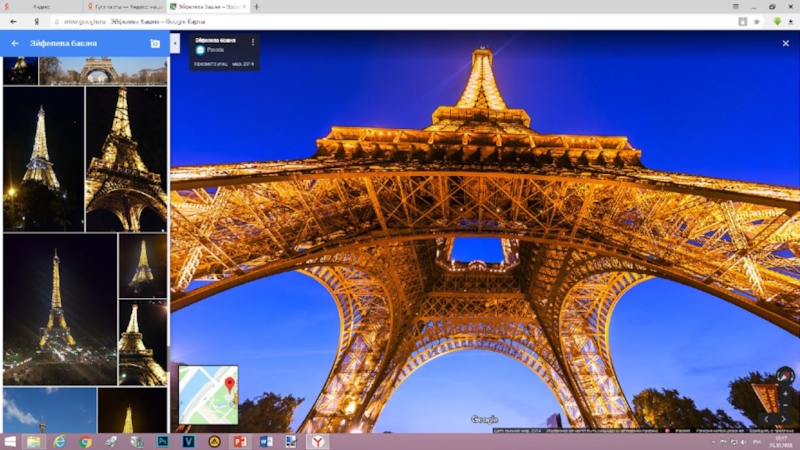Collapse the side photo panel
The width and height of the screenshot is (800, 450).
(x=175, y=44)
